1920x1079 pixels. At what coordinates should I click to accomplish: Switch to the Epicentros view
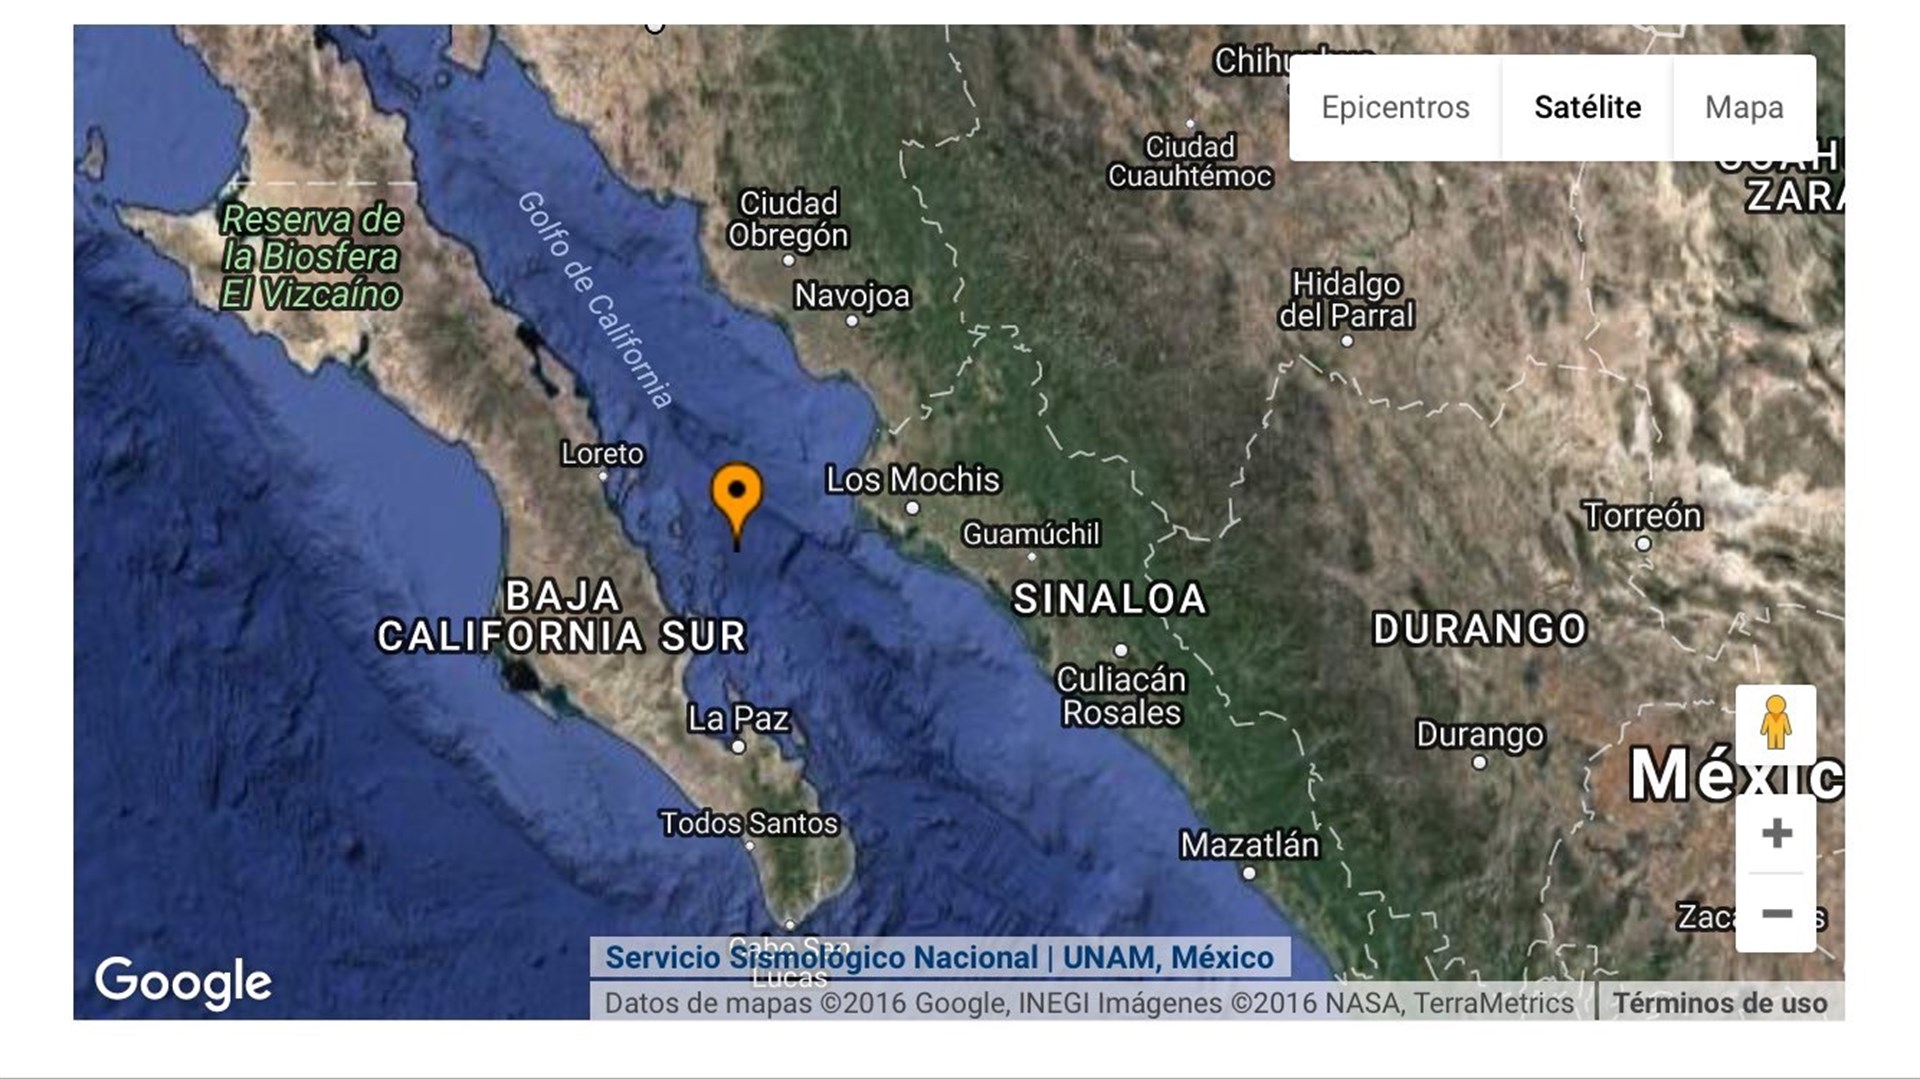1395,107
